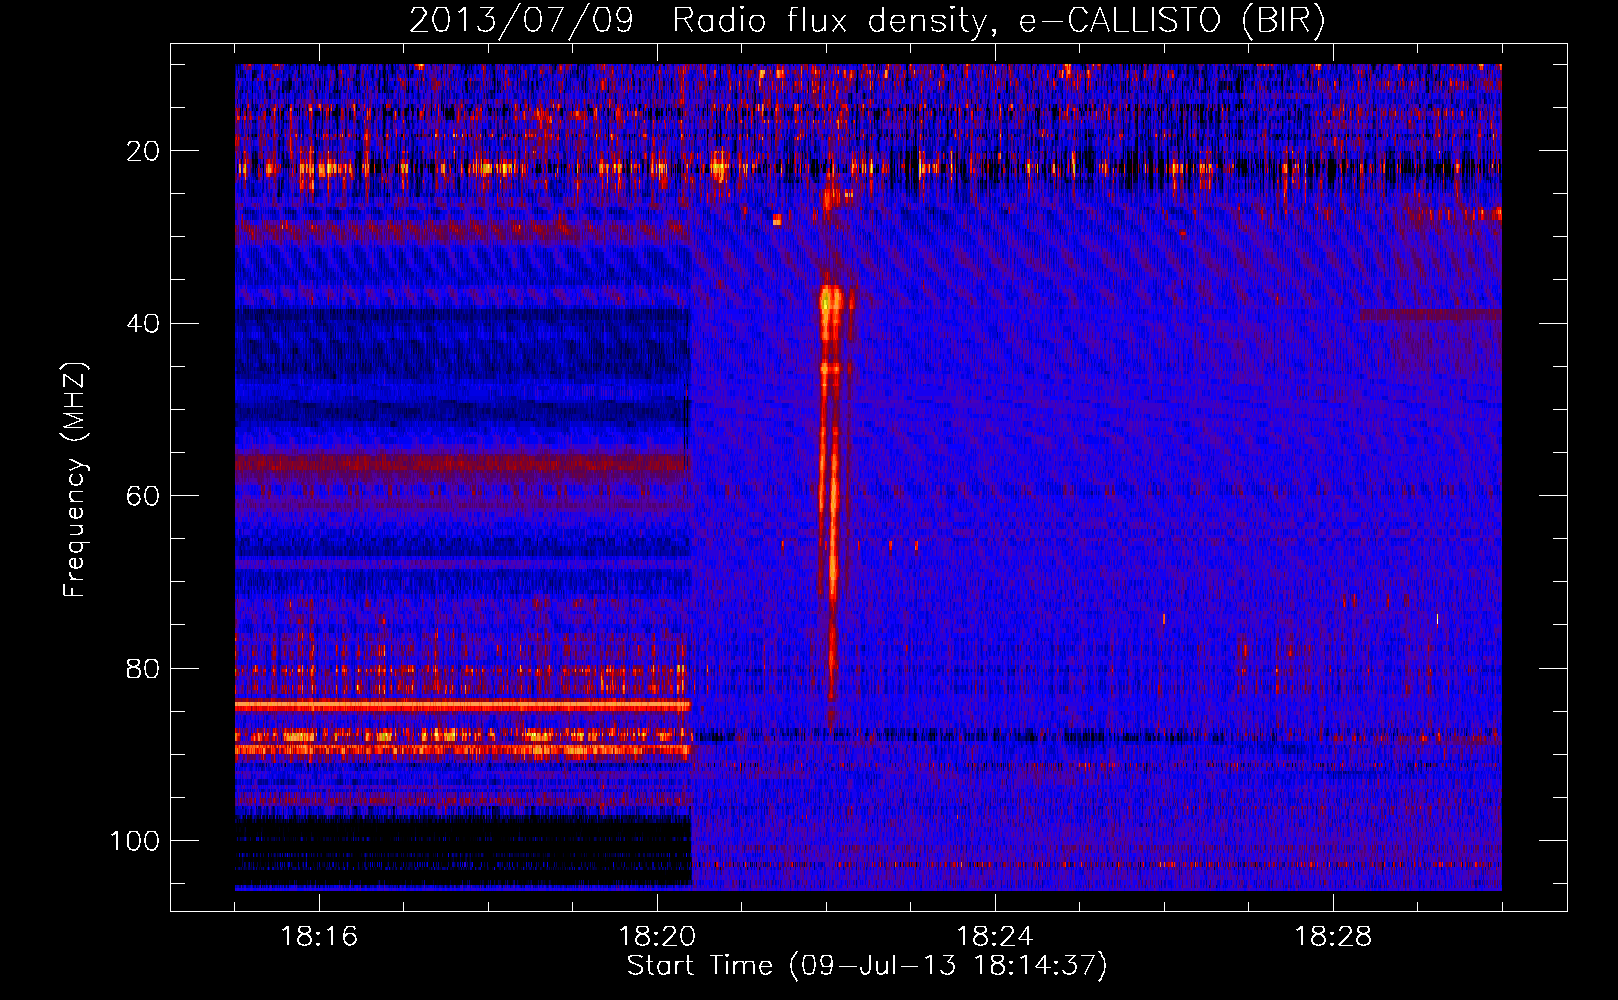Click the '20' frequency tick label

(x=143, y=151)
